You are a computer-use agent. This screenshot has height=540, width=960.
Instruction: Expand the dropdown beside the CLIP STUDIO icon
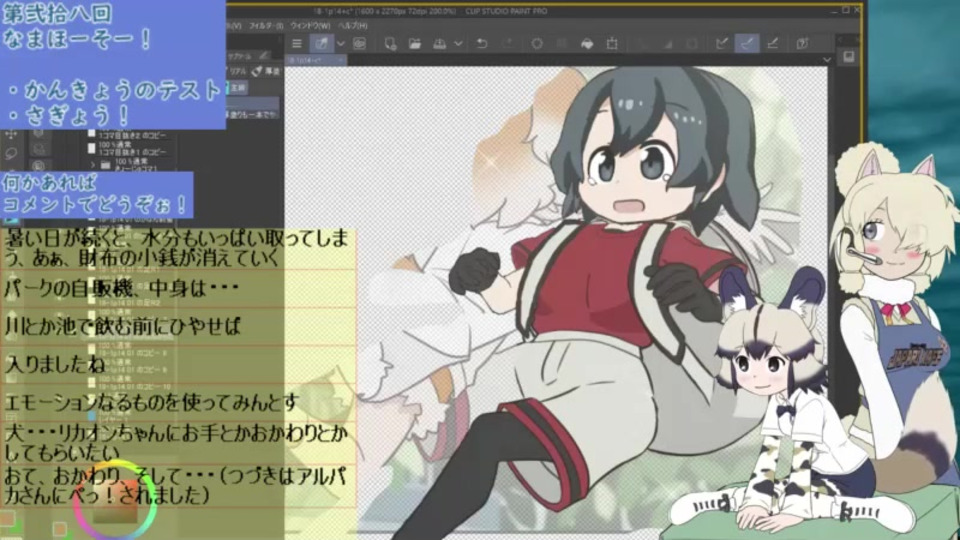[x=341, y=43]
